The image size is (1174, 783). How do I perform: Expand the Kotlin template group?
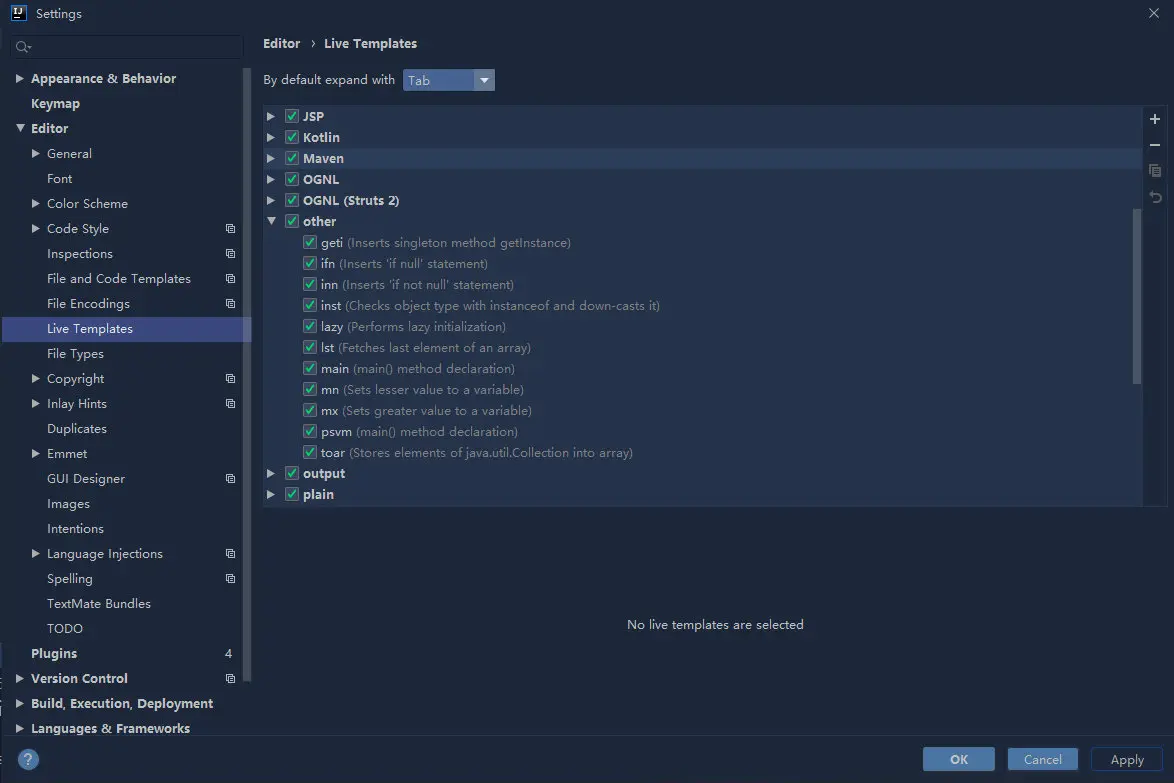tap(271, 137)
